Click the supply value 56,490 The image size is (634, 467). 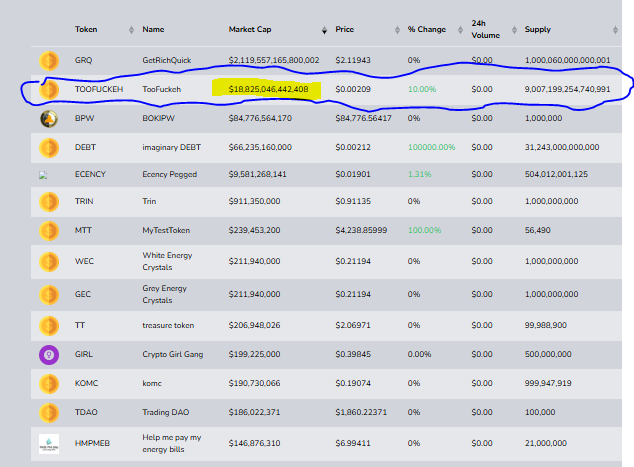pyautogui.click(x=538, y=230)
